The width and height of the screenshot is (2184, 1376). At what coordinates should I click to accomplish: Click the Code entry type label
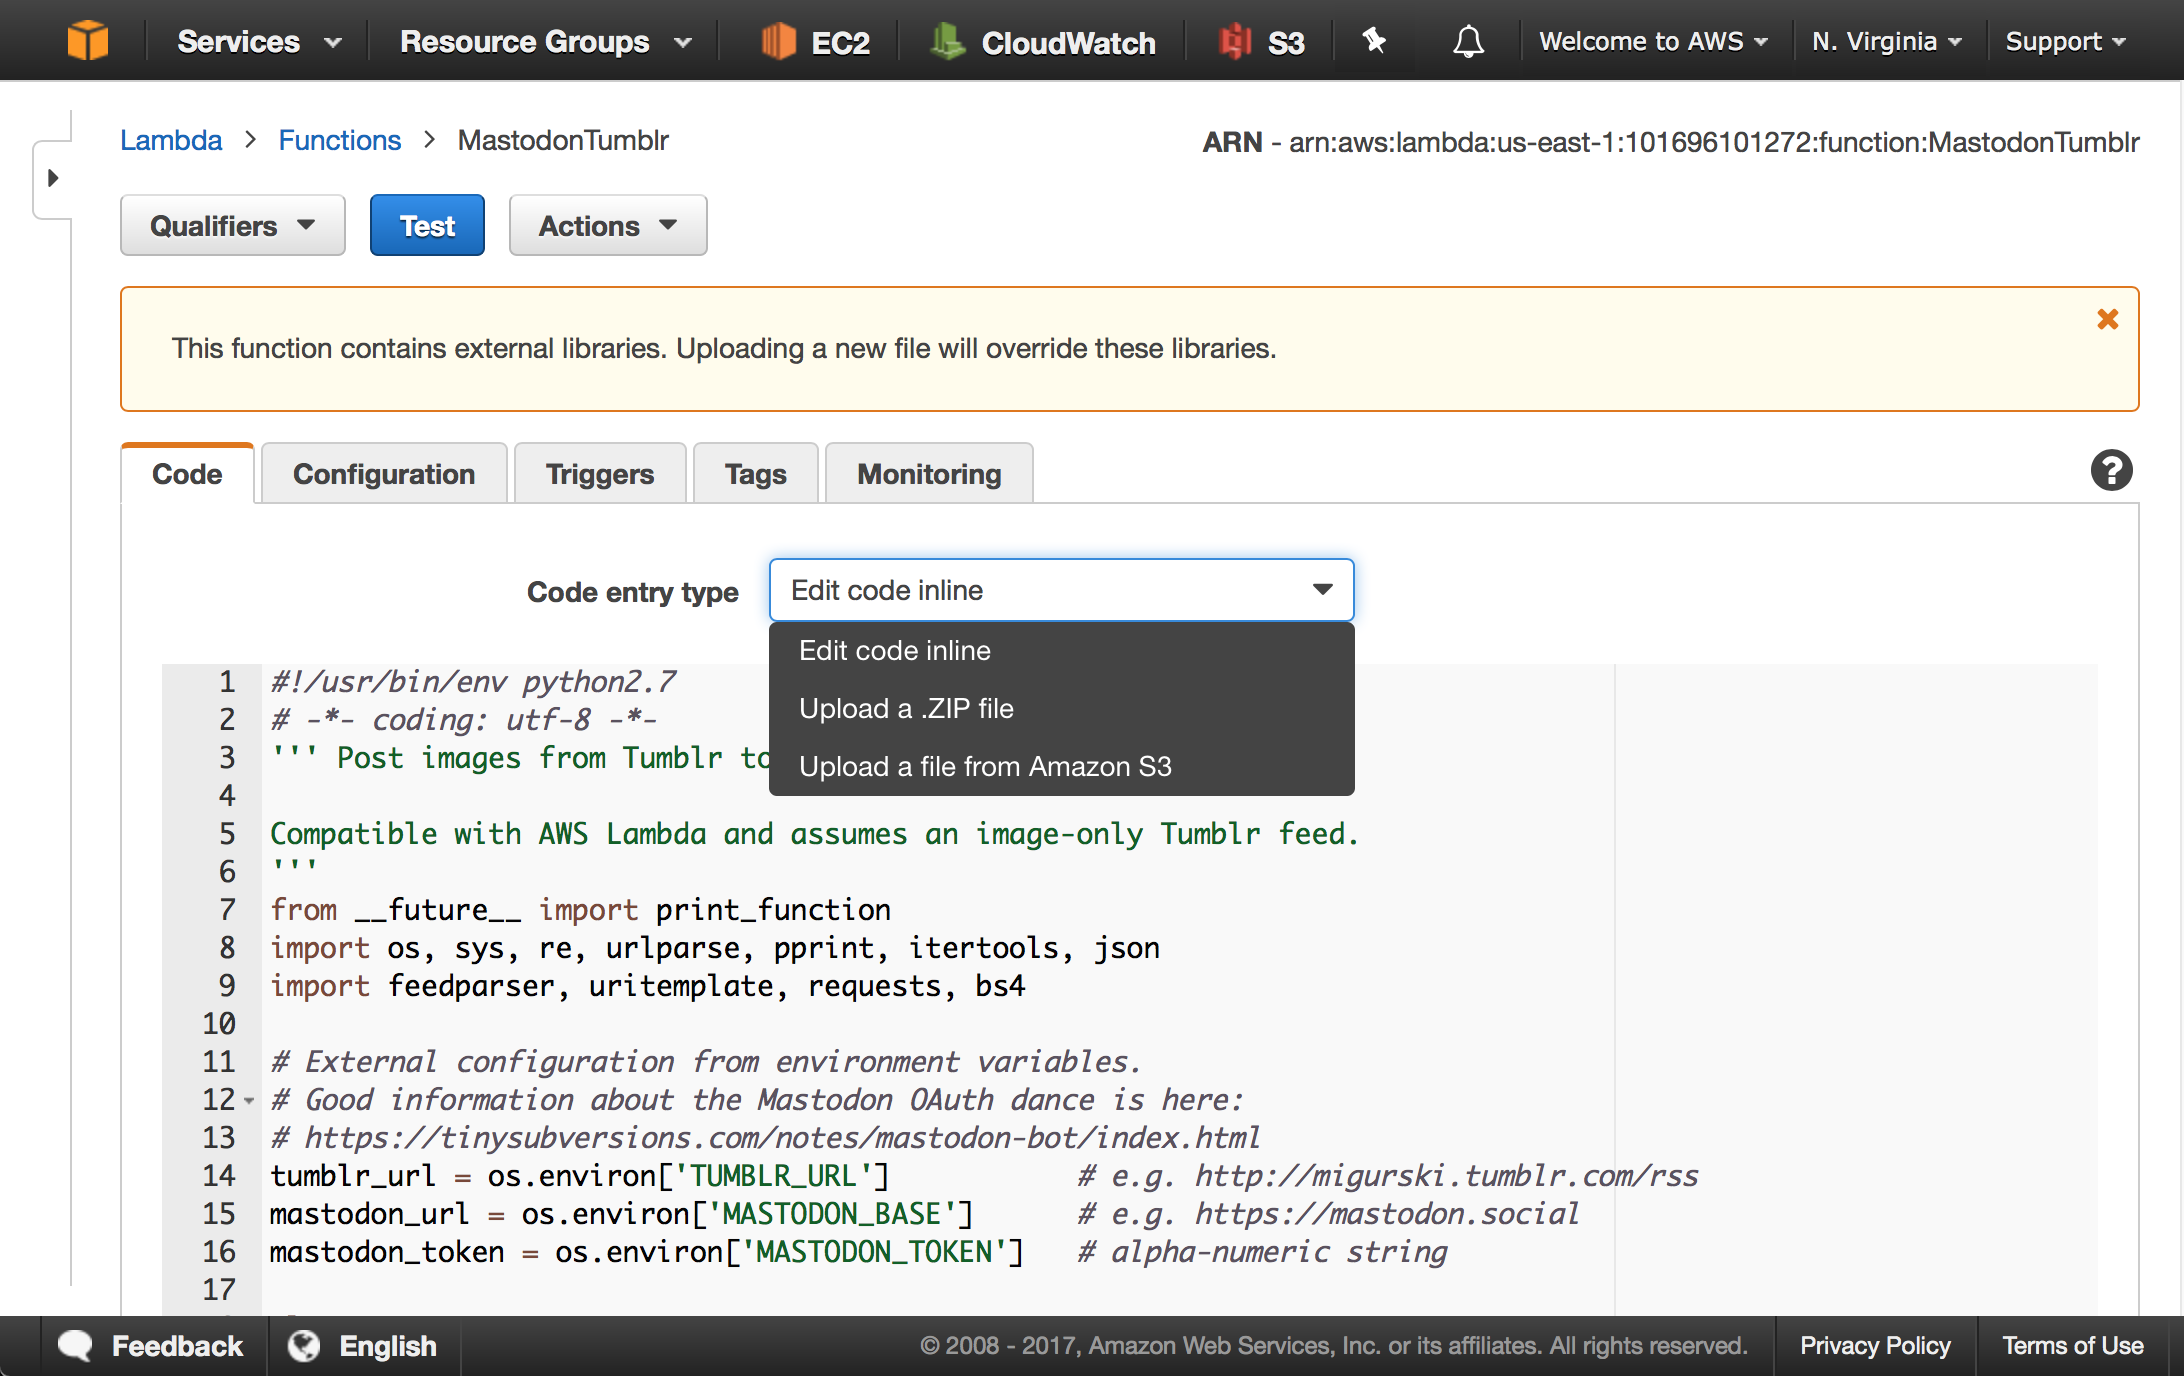point(633,592)
